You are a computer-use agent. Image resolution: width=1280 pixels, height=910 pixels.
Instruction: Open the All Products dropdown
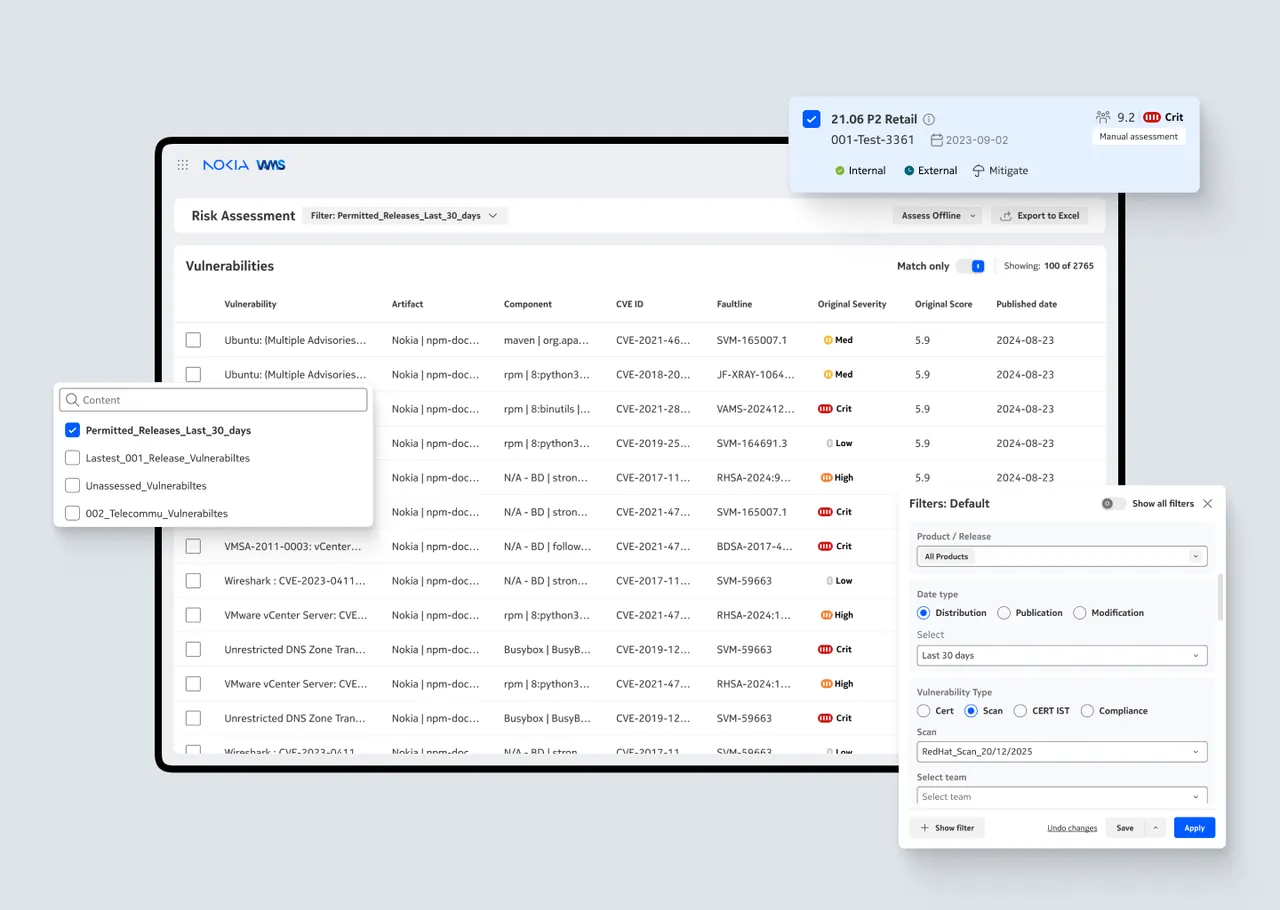pyautogui.click(x=1061, y=556)
